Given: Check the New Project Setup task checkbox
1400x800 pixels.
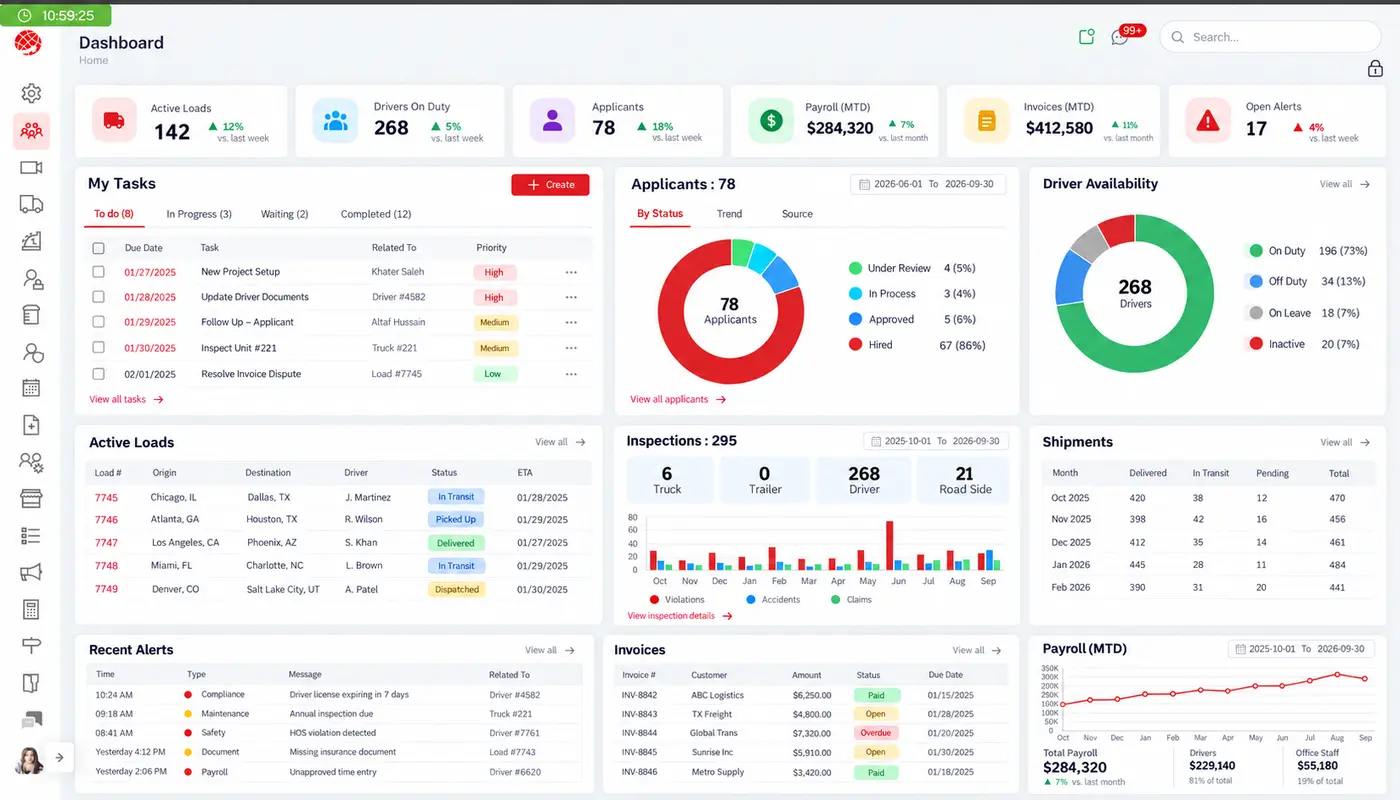Looking at the screenshot, I should pos(98,272).
